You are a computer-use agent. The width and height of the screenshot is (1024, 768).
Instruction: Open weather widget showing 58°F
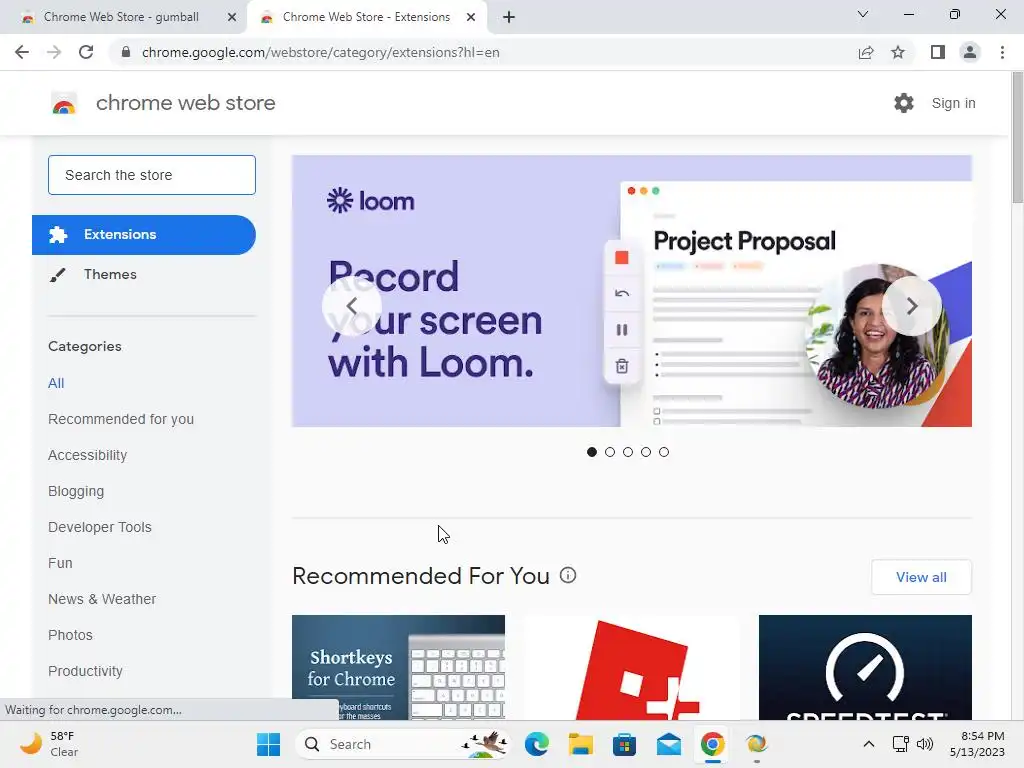point(50,744)
